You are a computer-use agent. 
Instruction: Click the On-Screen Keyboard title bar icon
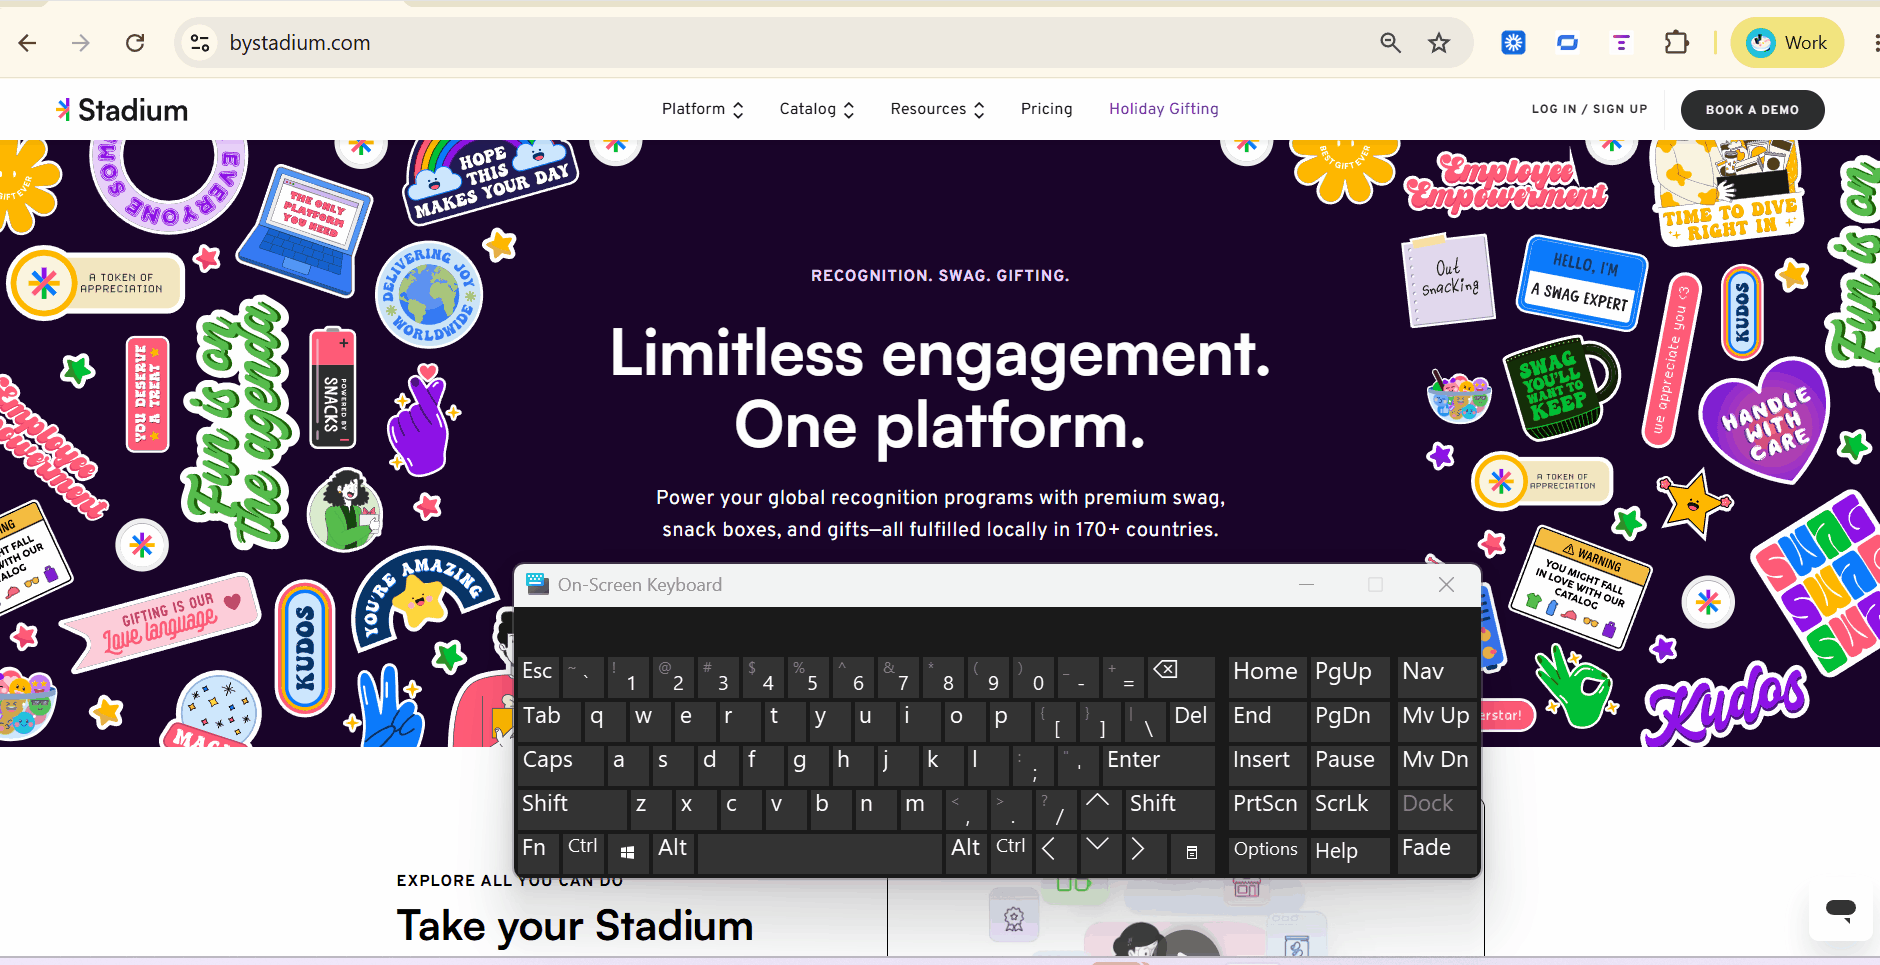(538, 584)
